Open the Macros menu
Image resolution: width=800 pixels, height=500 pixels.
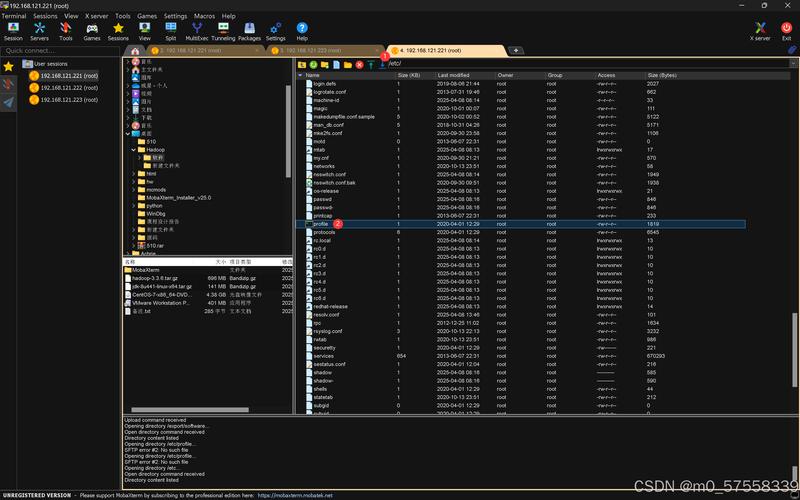tap(205, 17)
